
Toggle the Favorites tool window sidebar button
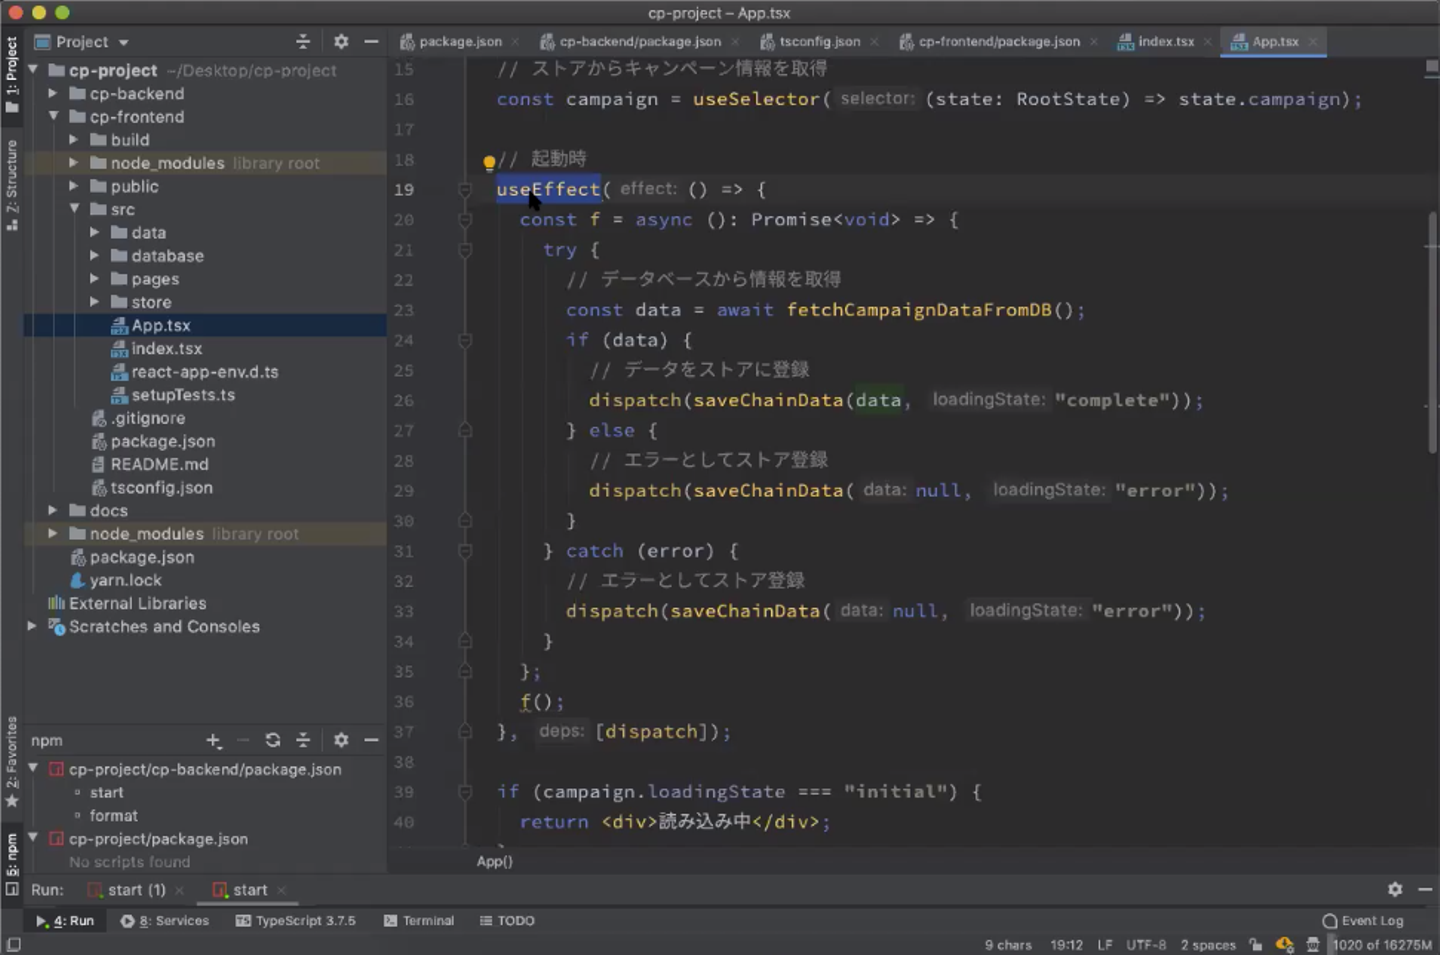point(12,760)
